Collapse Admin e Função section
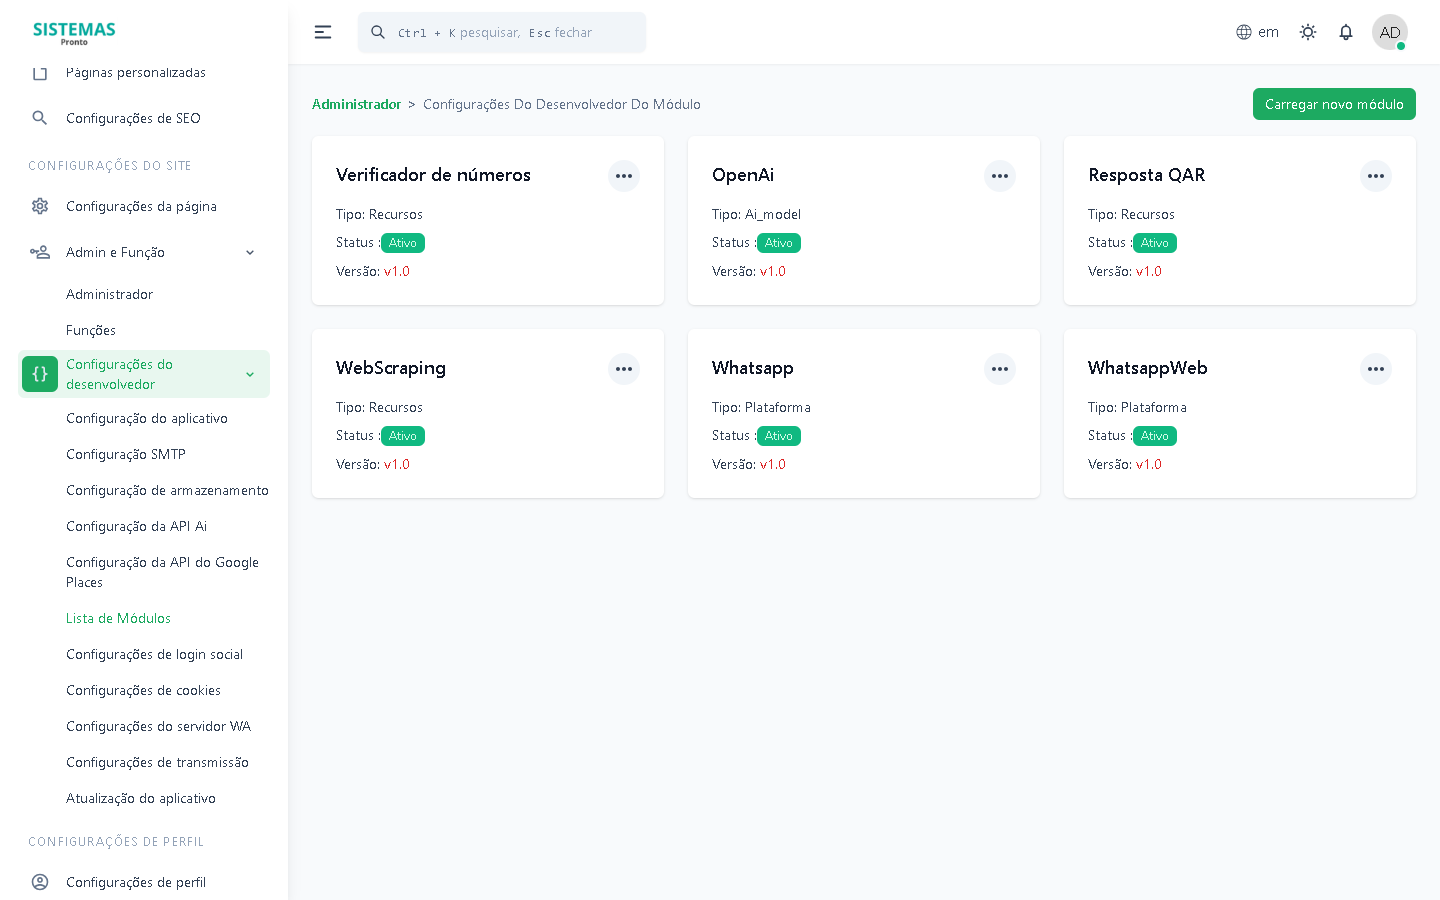This screenshot has width=1440, height=900. tap(250, 253)
